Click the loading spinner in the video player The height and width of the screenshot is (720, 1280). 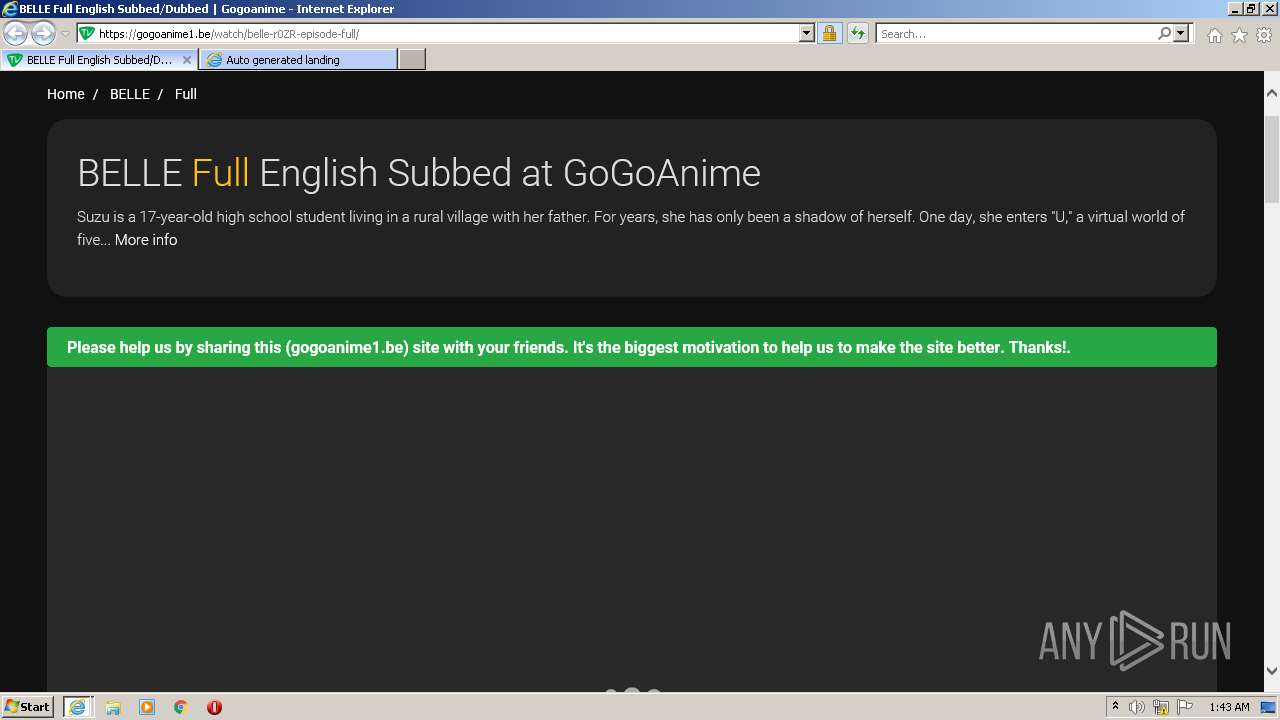click(632, 690)
